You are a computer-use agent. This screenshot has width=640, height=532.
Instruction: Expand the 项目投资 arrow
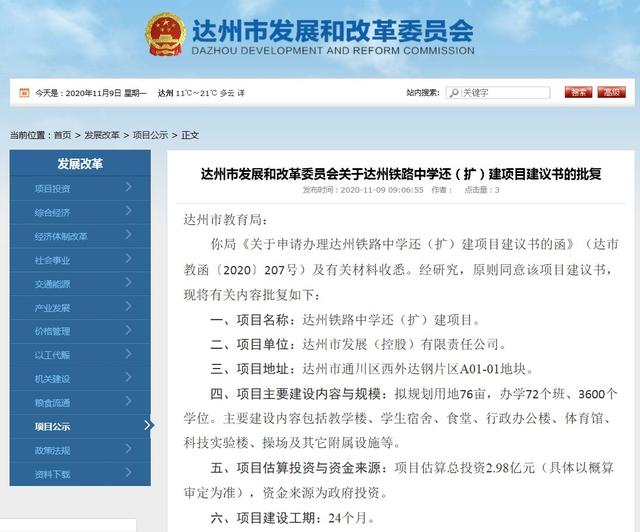[129, 187]
